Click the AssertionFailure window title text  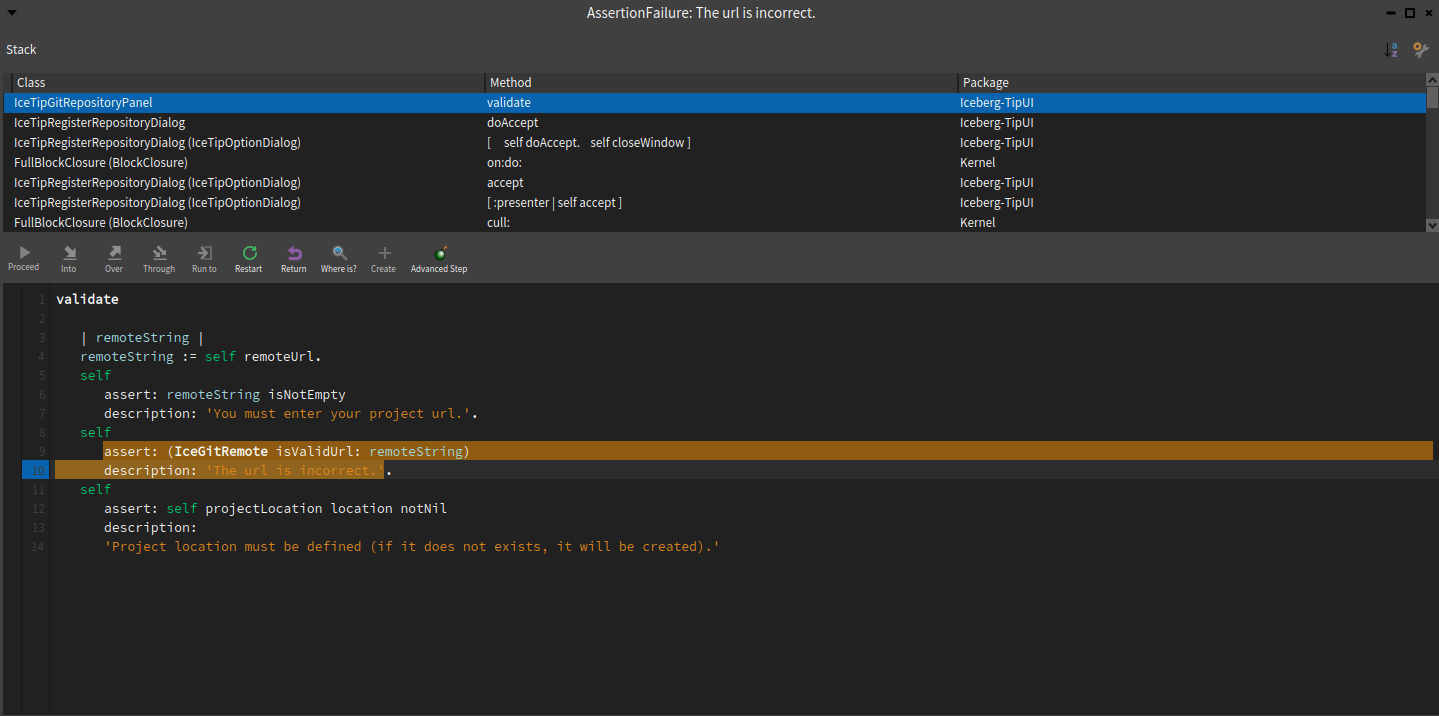(x=700, y=13)
